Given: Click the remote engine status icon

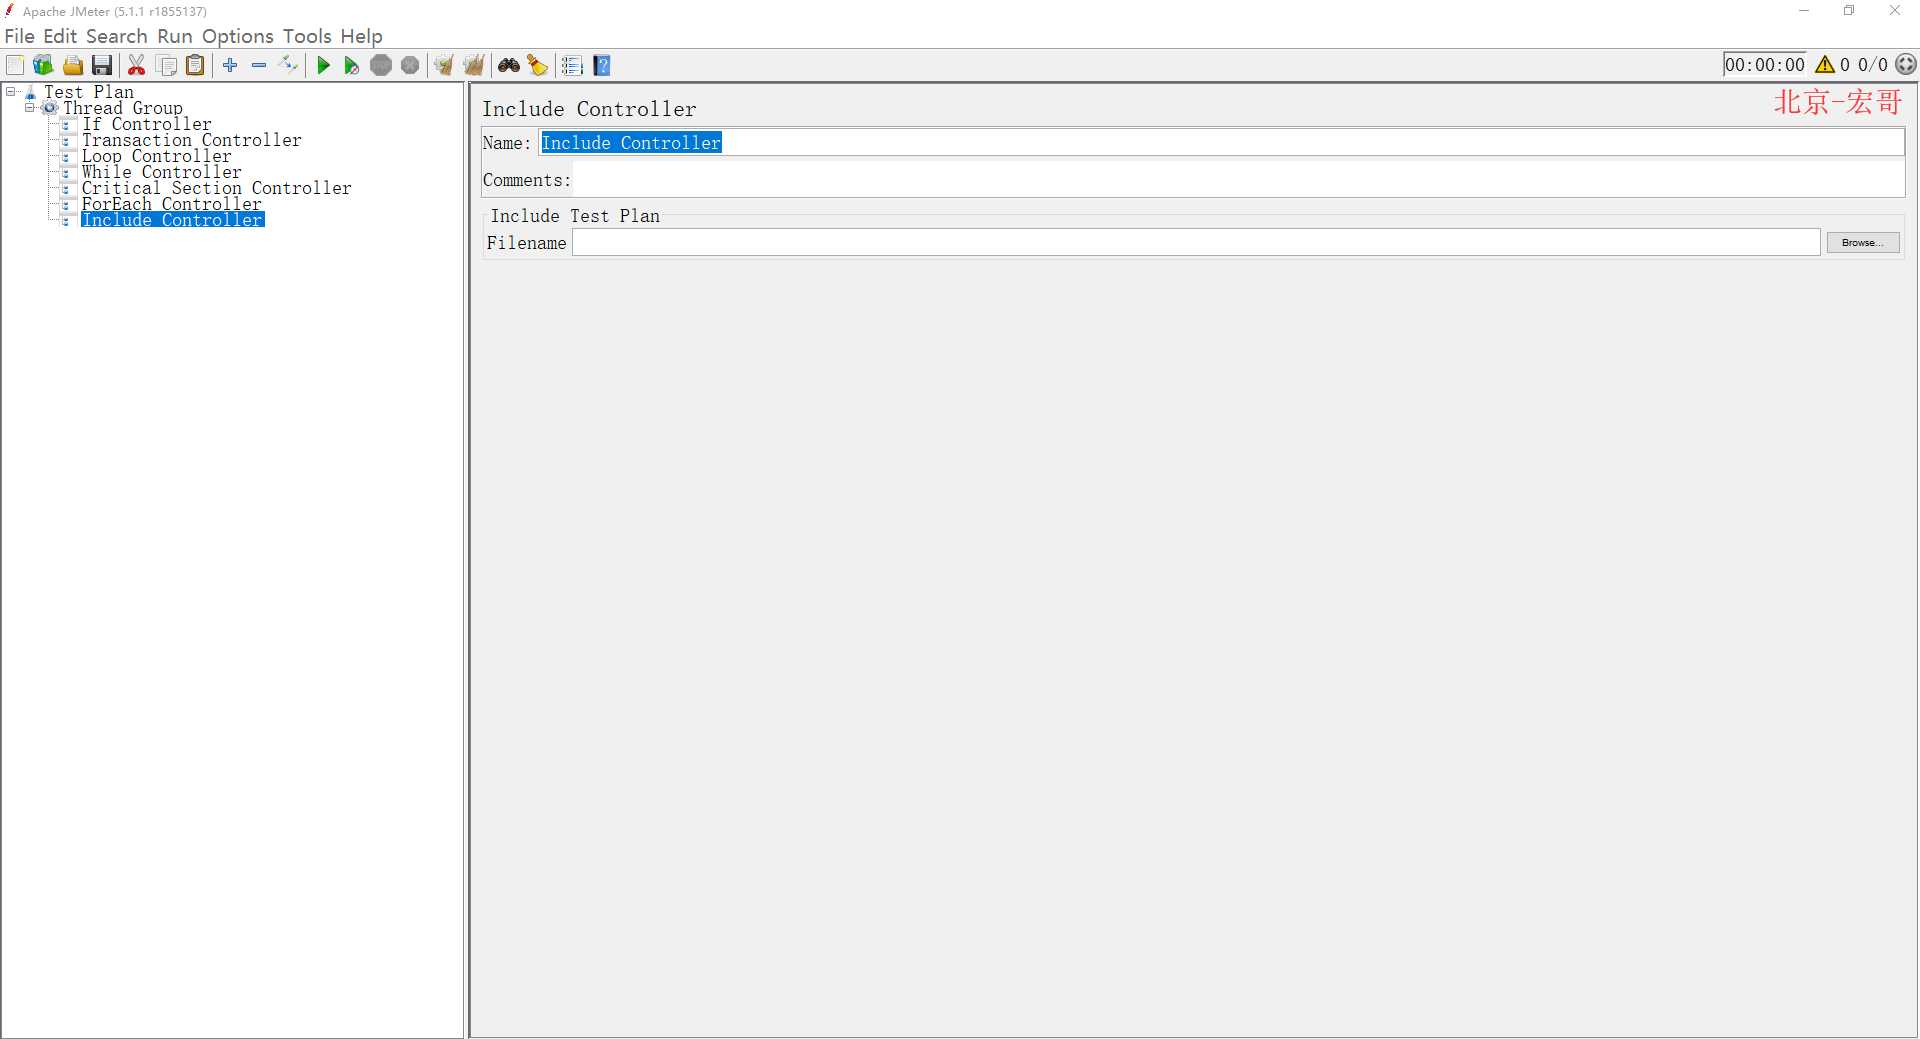Looking at the screenshot, I should 1907,65.
